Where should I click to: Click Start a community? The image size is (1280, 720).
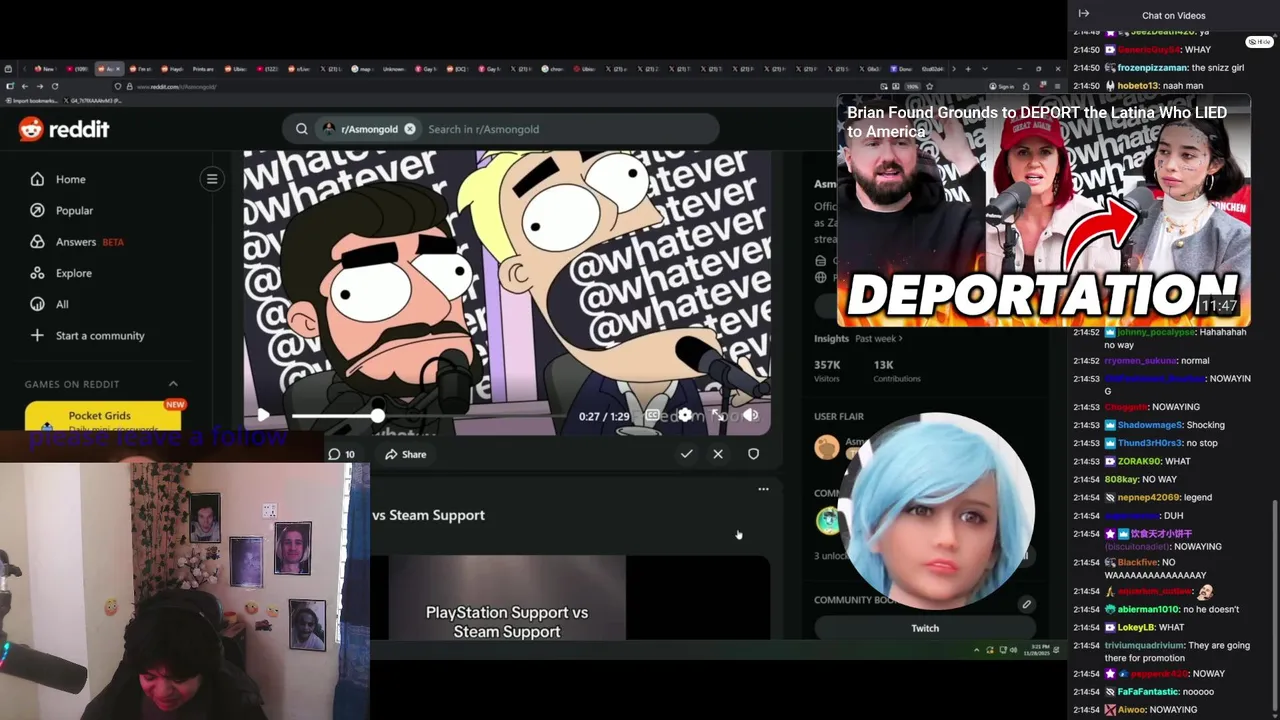(x=100, y=335)
